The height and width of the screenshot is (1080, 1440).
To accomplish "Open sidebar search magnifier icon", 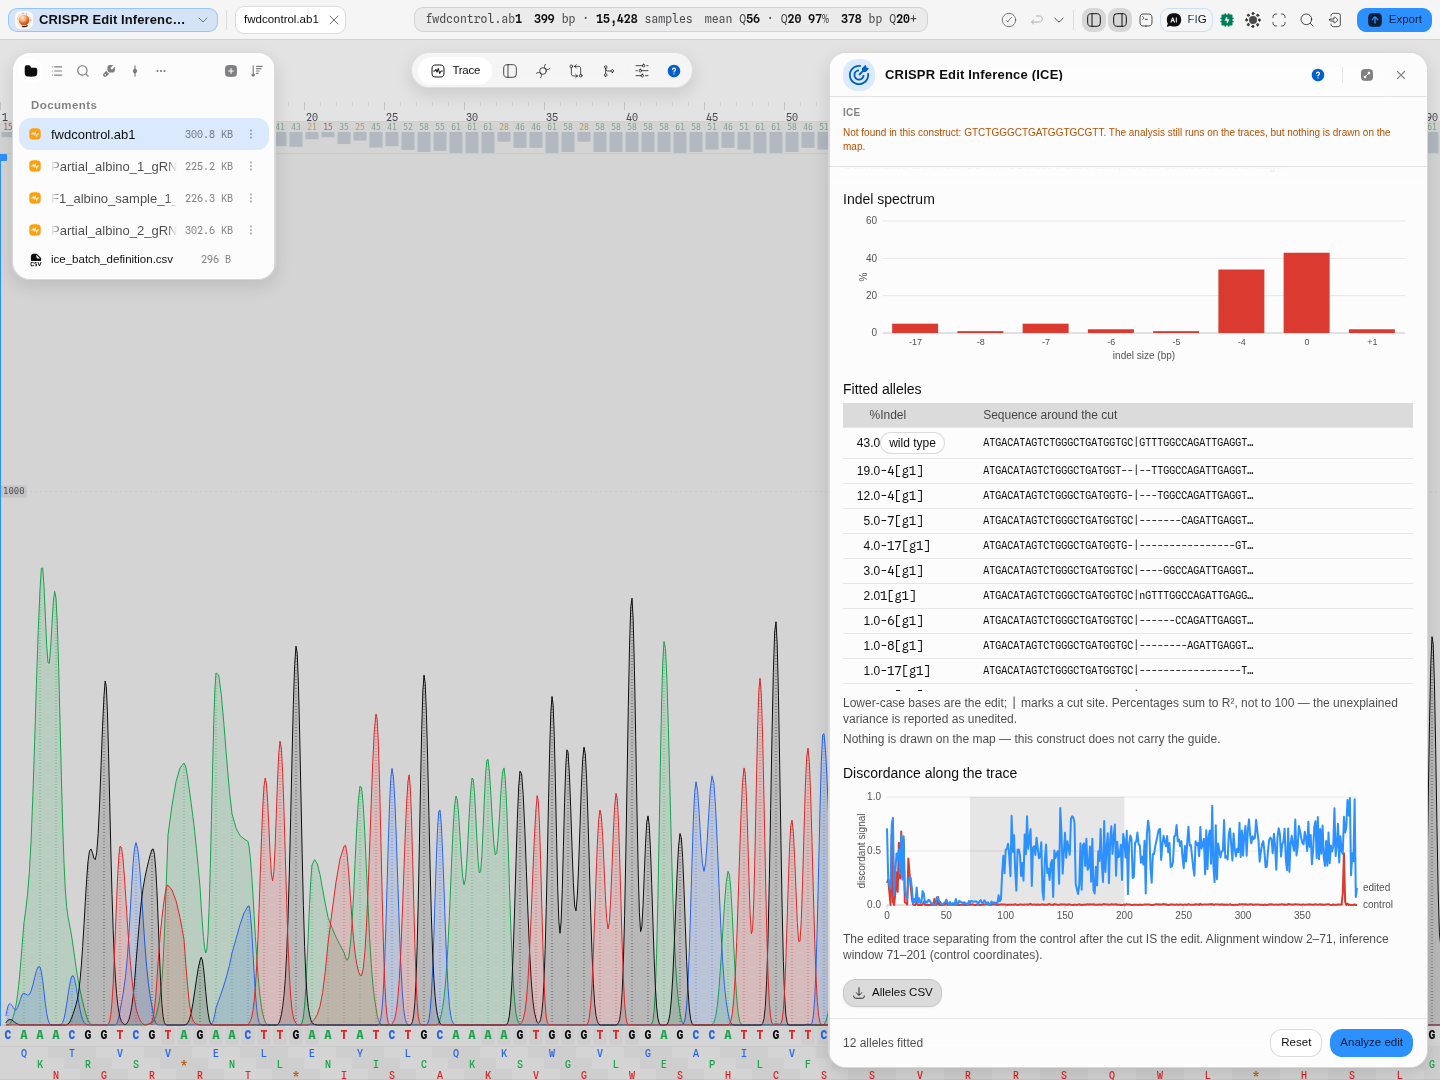I will point(83,71).
